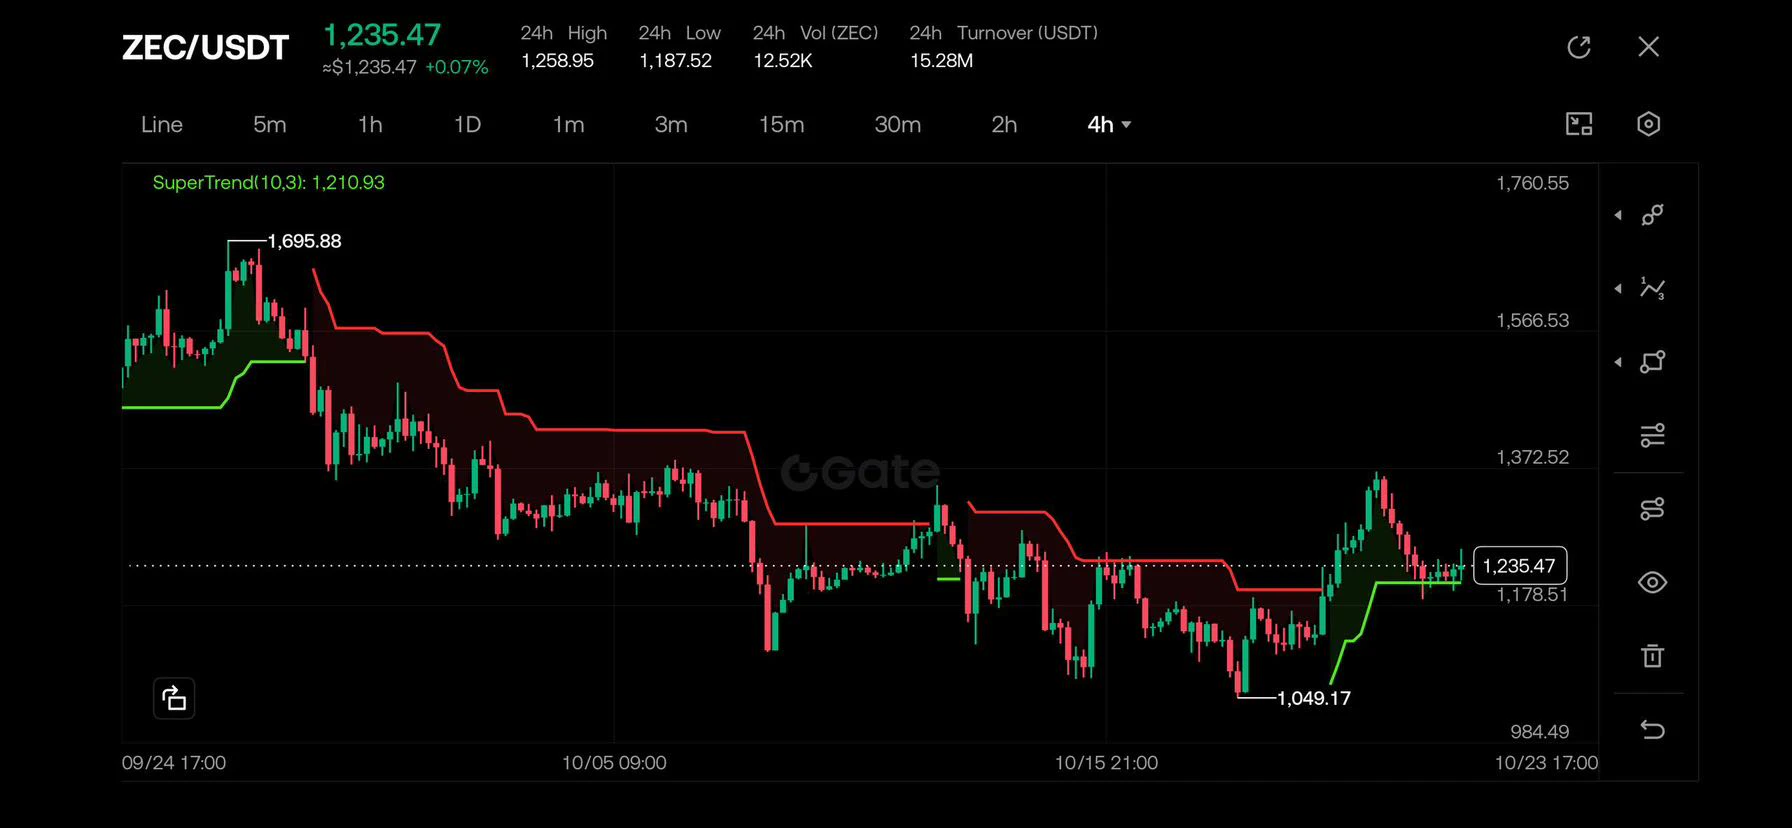Click the 24h Turnover value 15.28M
The height and width of the screenshot is (828, 1792).
pyautogui.click(x=941, y=61)
